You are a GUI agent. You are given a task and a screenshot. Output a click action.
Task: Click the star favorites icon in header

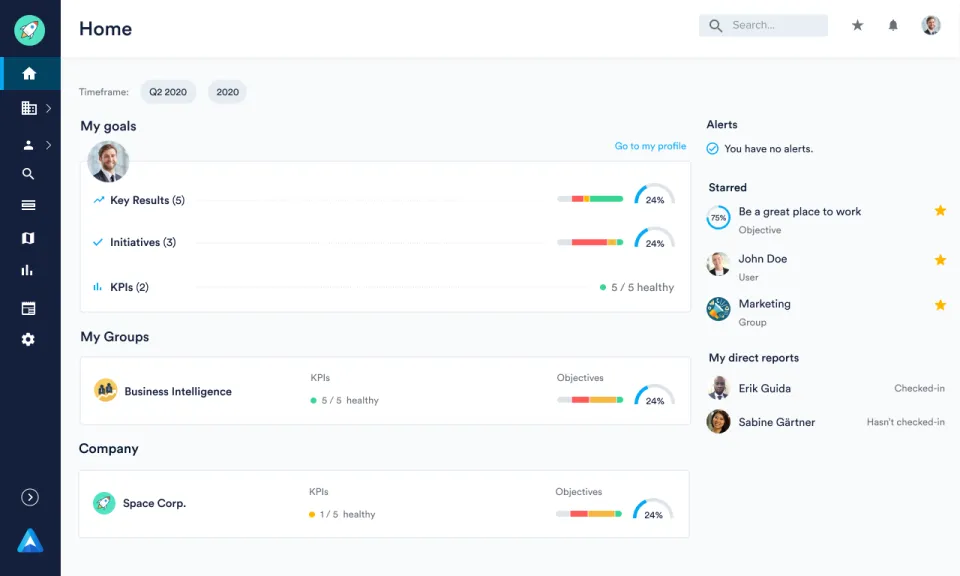tap(857, 26)
